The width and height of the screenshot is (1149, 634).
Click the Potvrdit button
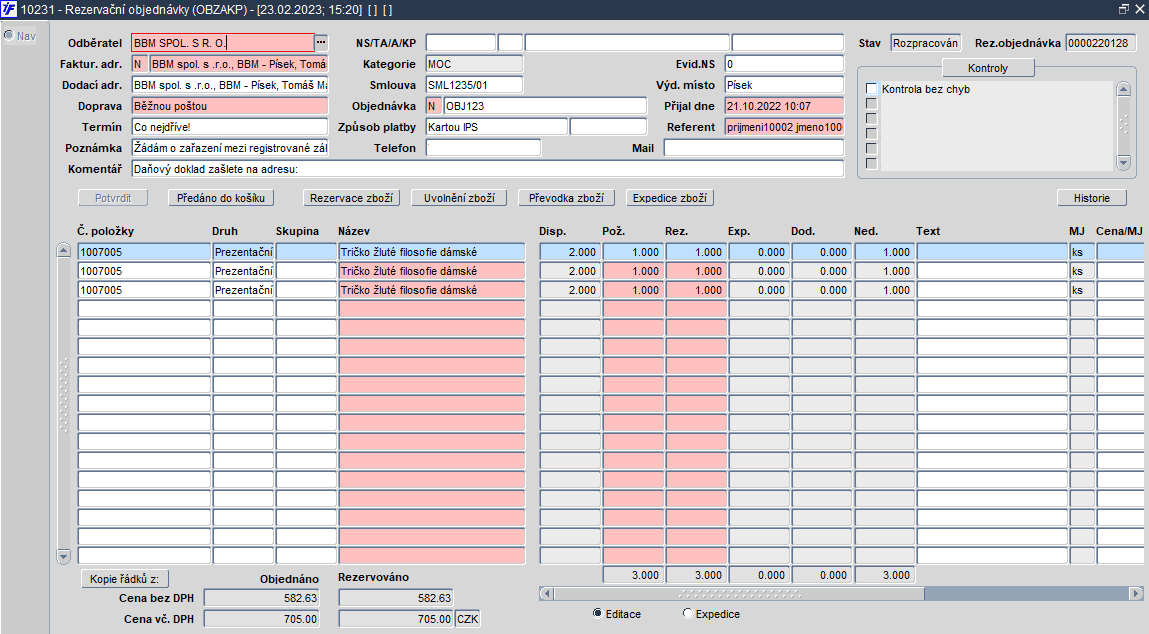point(114,198)
